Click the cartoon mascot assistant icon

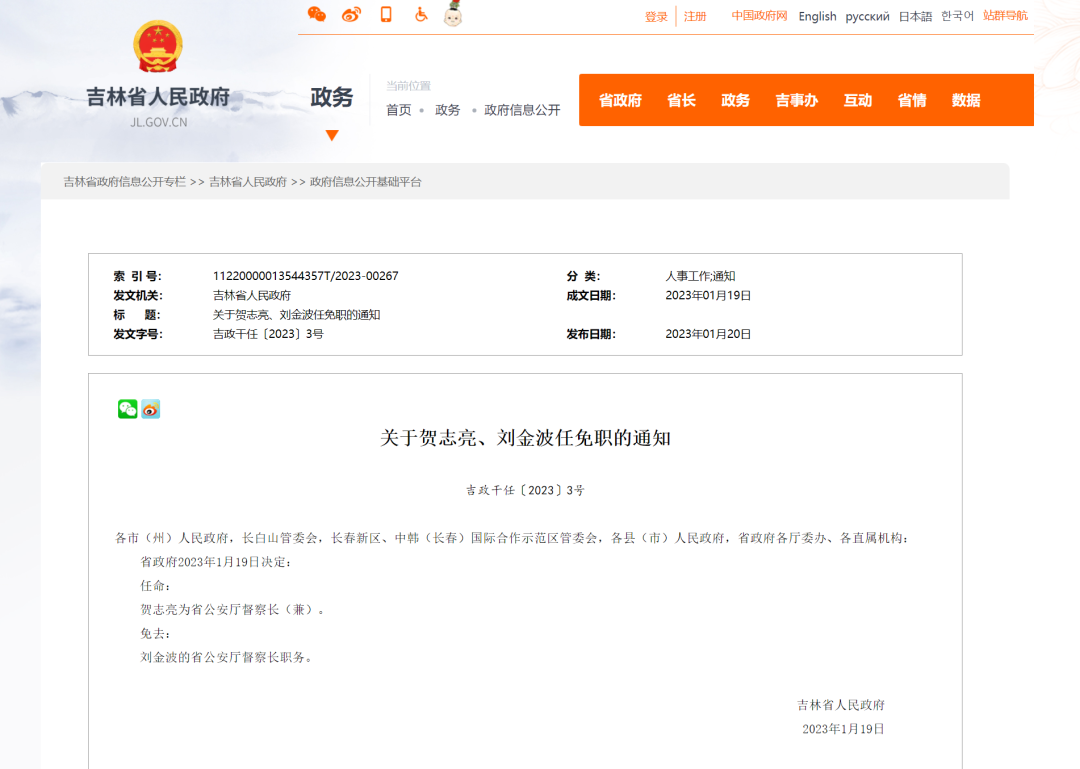[453, 14]
